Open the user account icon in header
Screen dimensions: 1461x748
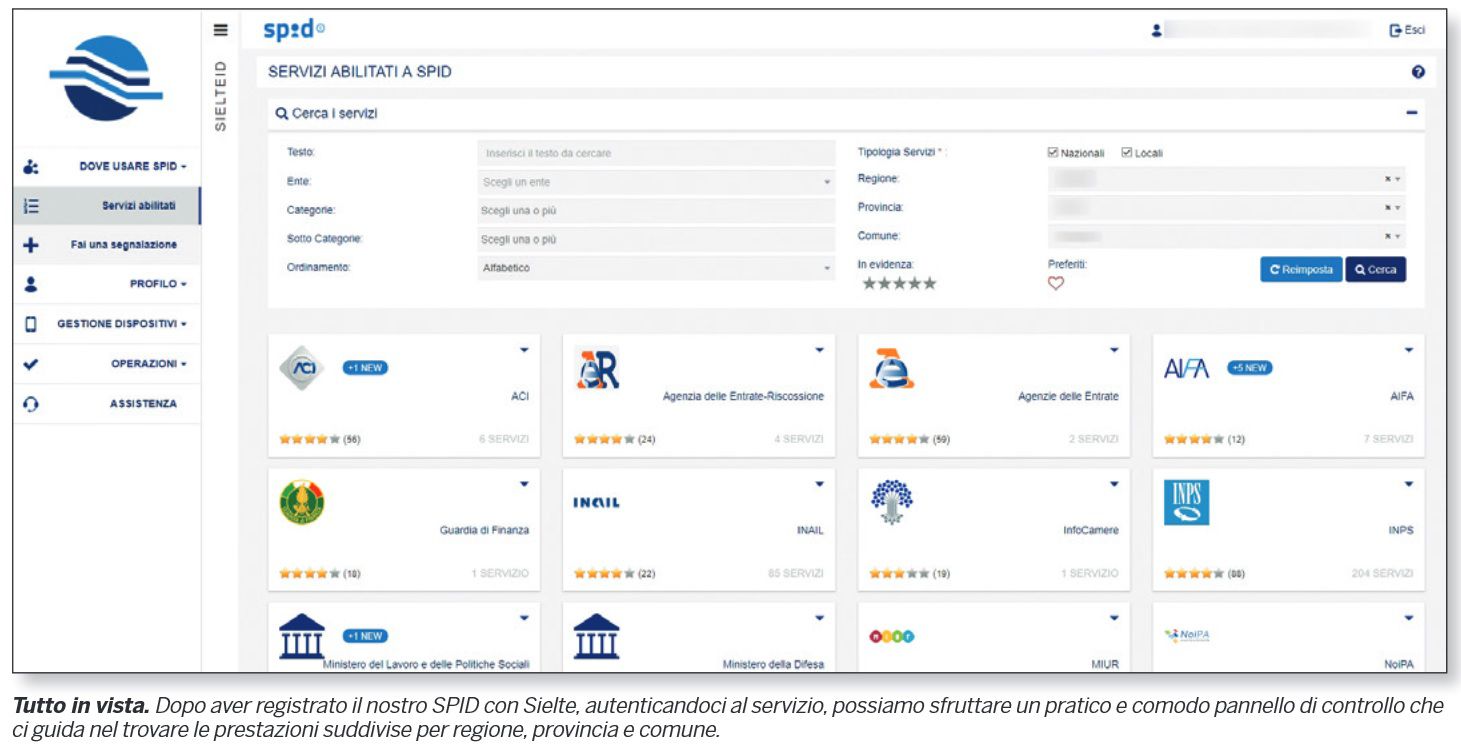tap(1157, 31)
